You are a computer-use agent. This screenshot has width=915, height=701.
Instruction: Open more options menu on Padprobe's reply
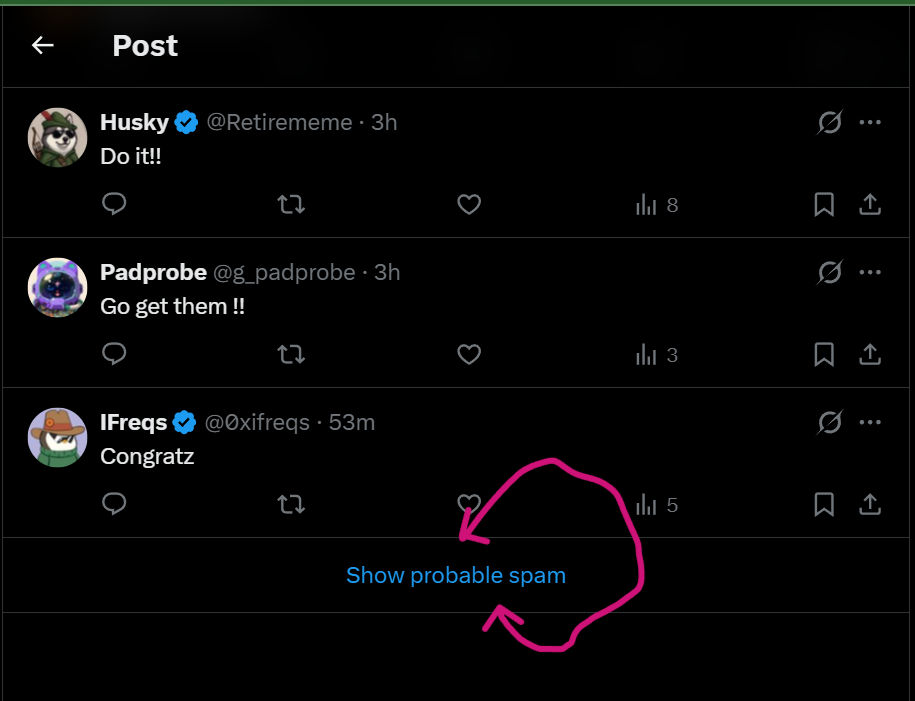coord(870,272)
